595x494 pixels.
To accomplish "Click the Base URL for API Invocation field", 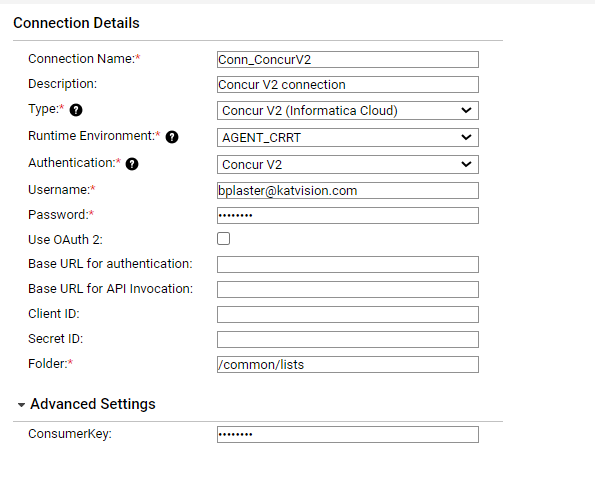I will [x=348, y=289].
